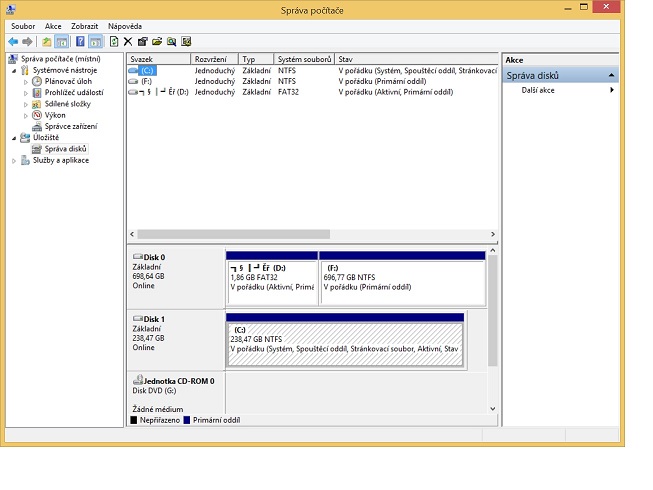This screenshot has width=653, height=490.
Task: Expand Prohlížeč událostí node arrow
Action: [x=26, y=93]
